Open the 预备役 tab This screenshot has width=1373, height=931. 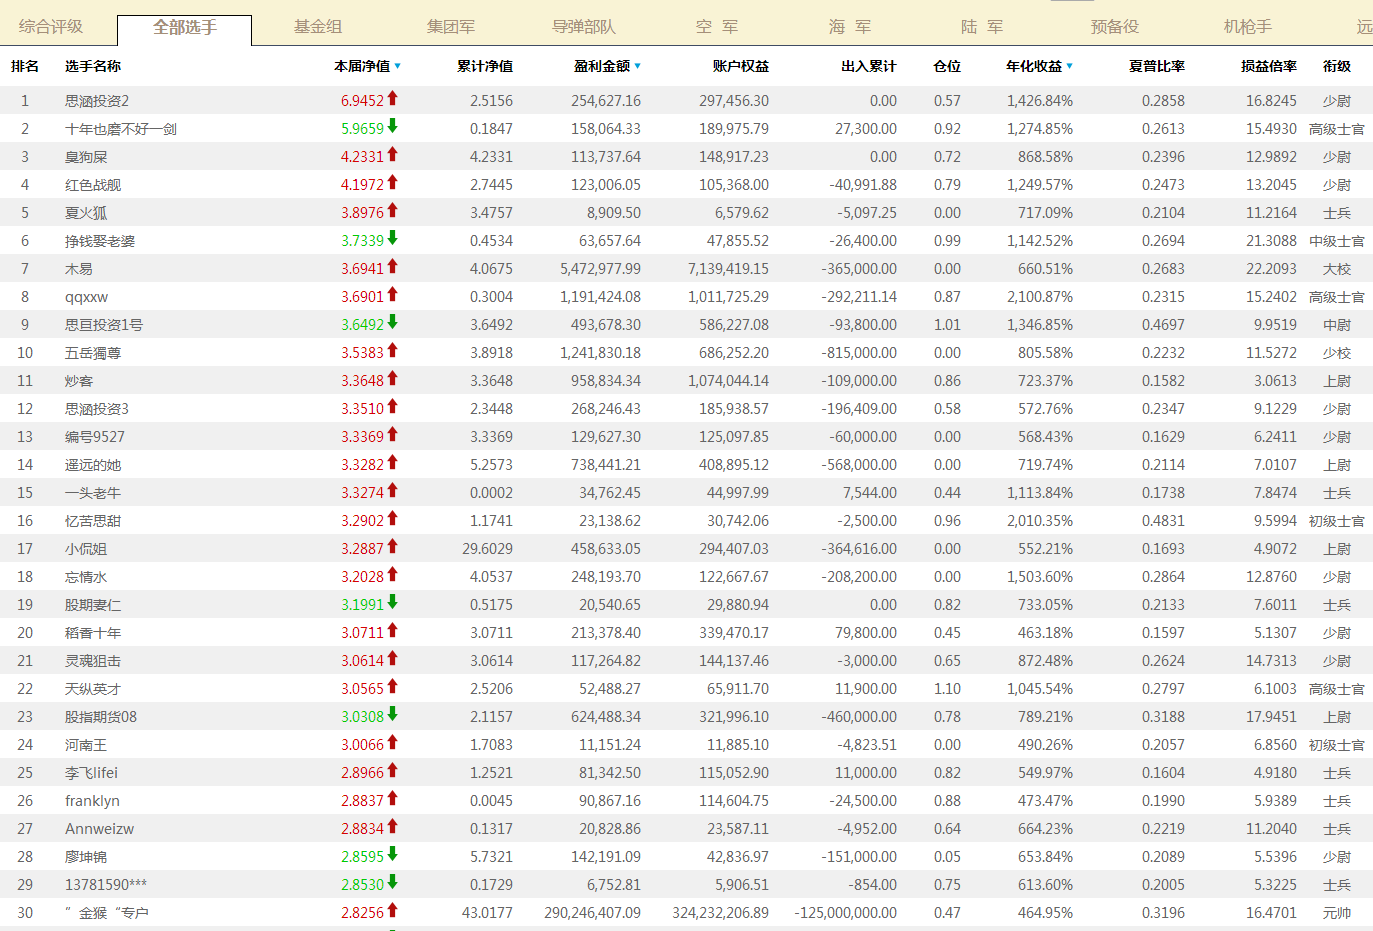1115,27
